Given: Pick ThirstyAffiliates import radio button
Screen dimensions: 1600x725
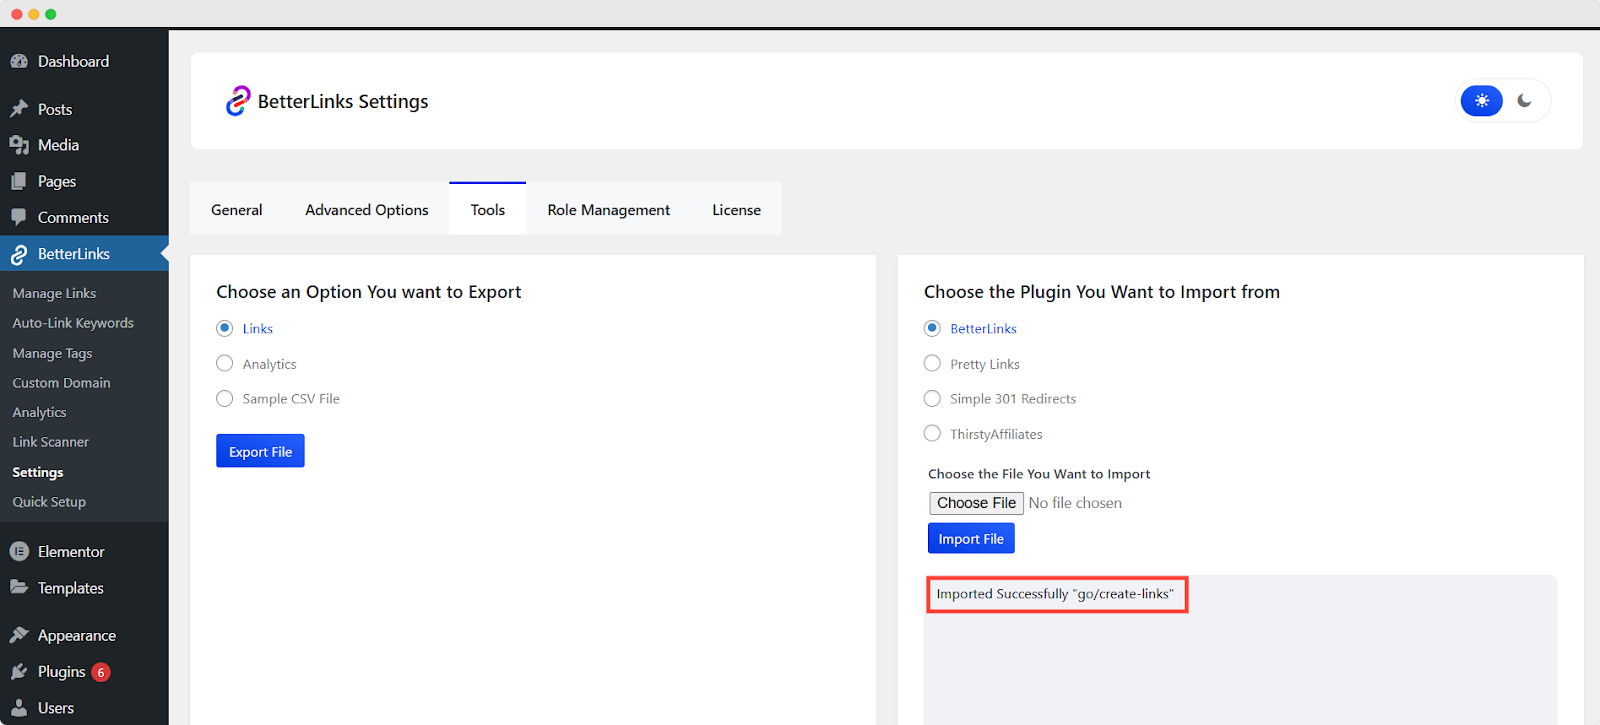Looking at the screenshot, I should [932, 433].
